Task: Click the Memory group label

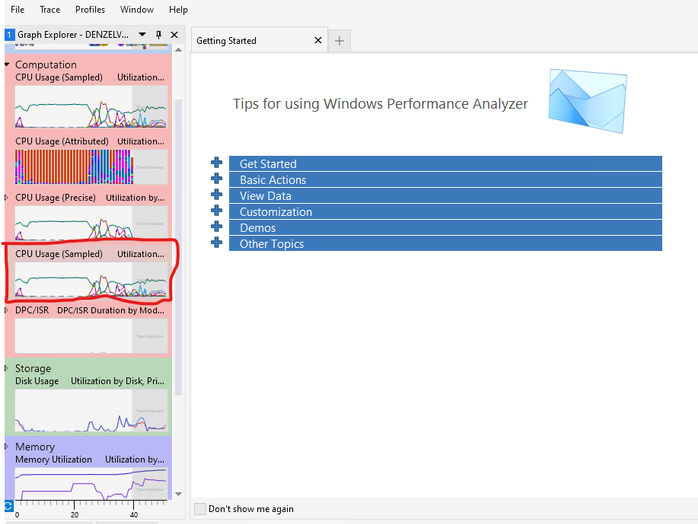Action: tap(35, 447)
